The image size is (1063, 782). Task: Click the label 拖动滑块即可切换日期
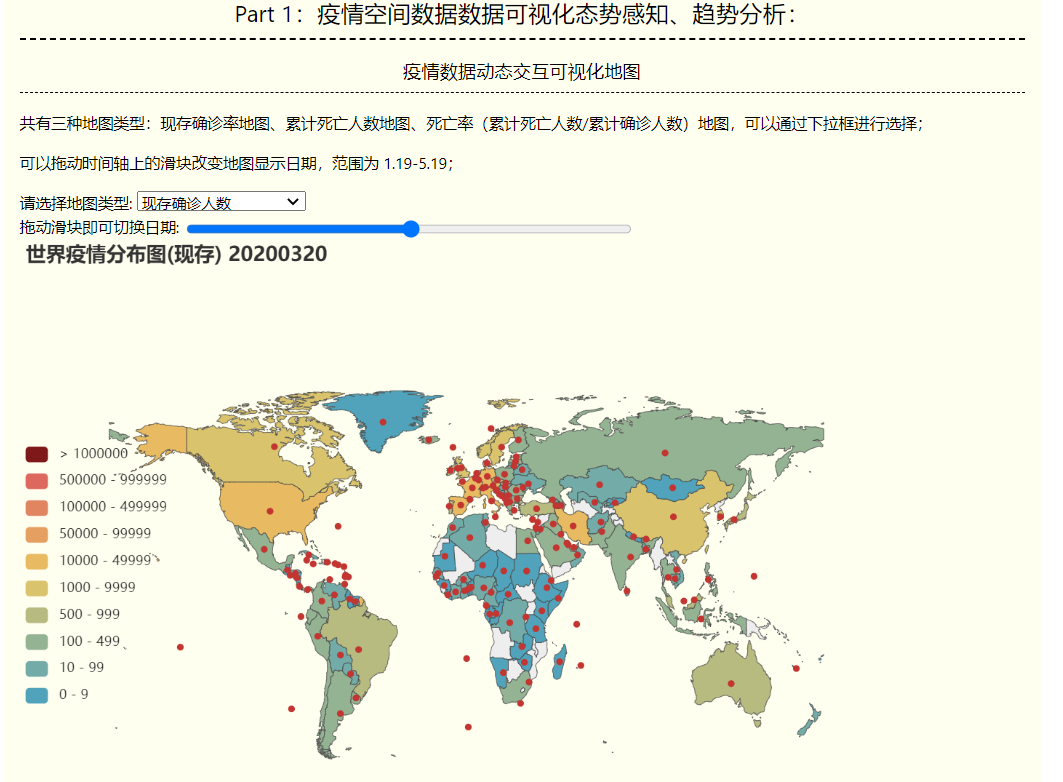click(100, 228)
